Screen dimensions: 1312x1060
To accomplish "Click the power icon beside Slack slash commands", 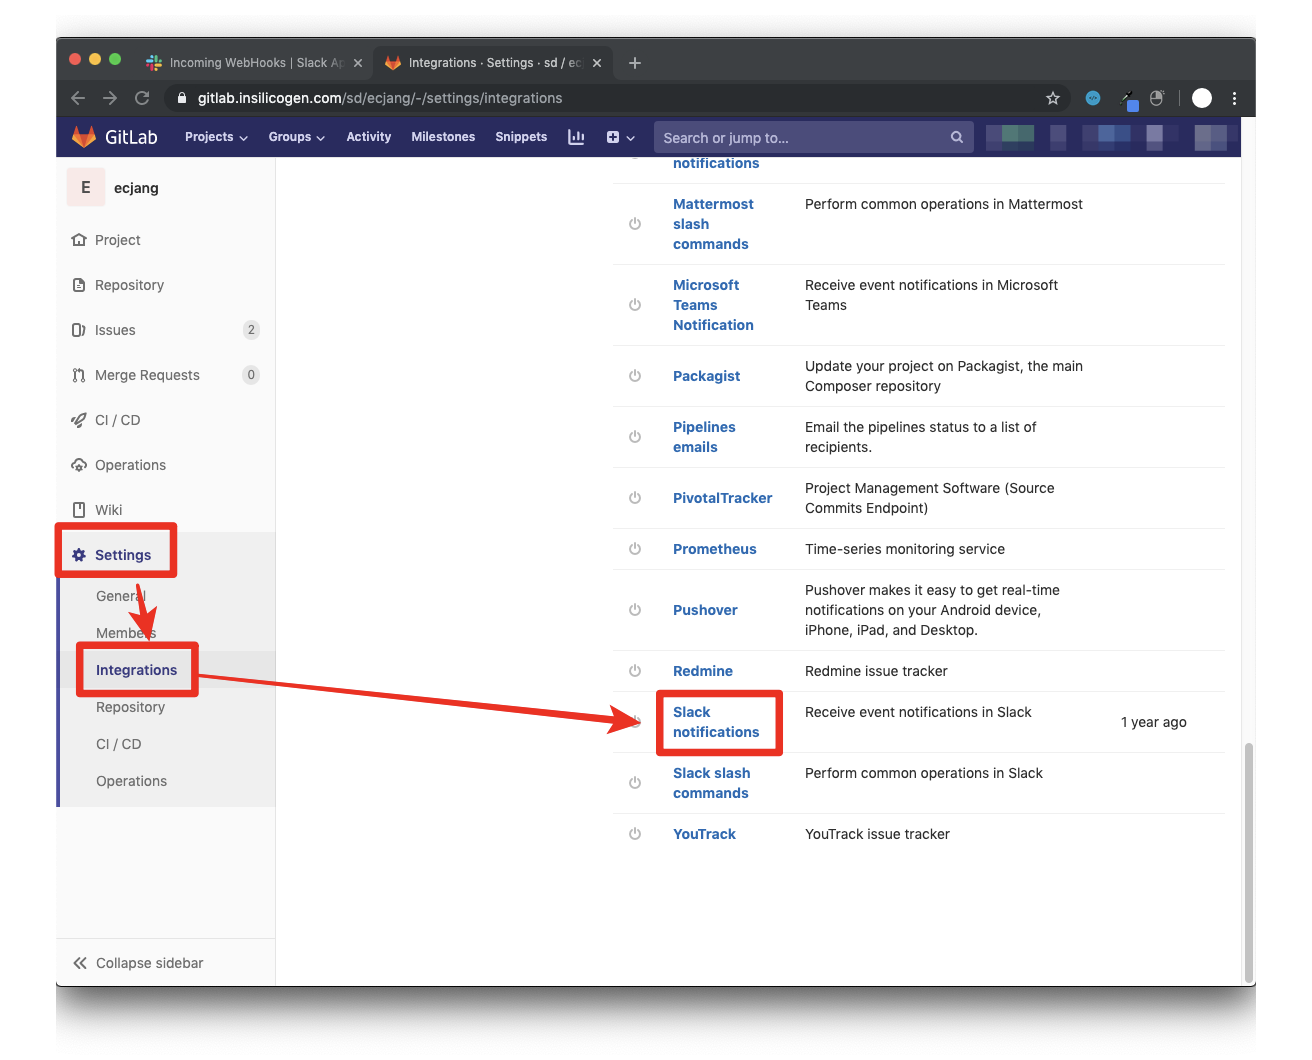I will coord(635,783).
